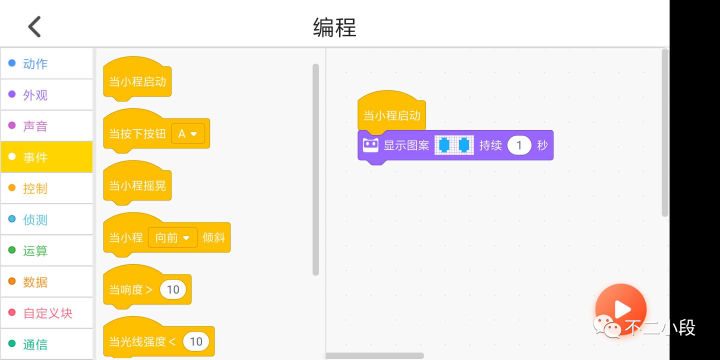This screenshot has width=720, height=360.
Task: Select the 运算 category
Action: [x=46, y=251]
